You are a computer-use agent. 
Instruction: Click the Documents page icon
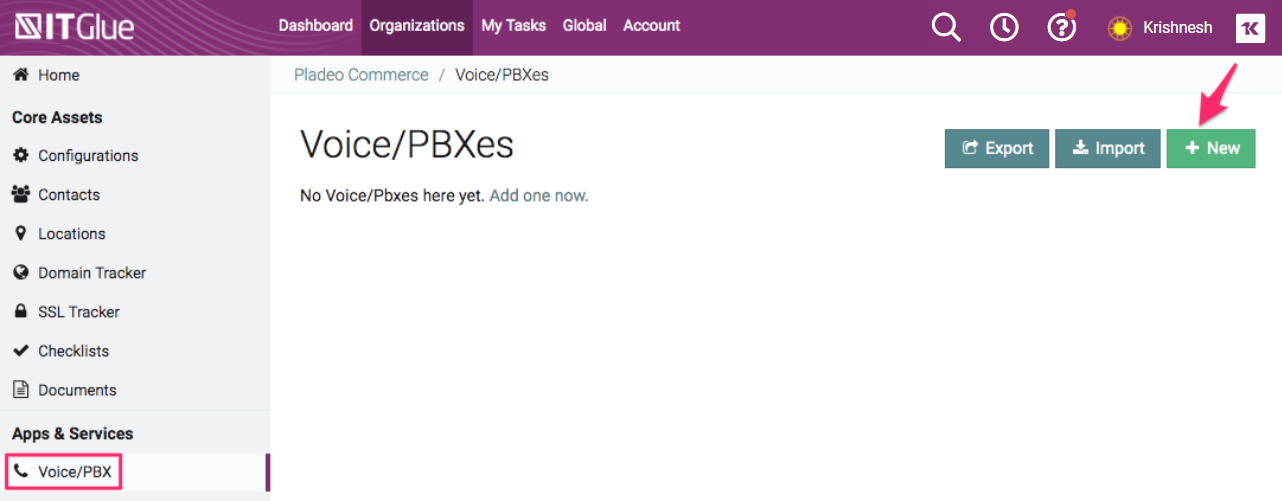(20, 389)
